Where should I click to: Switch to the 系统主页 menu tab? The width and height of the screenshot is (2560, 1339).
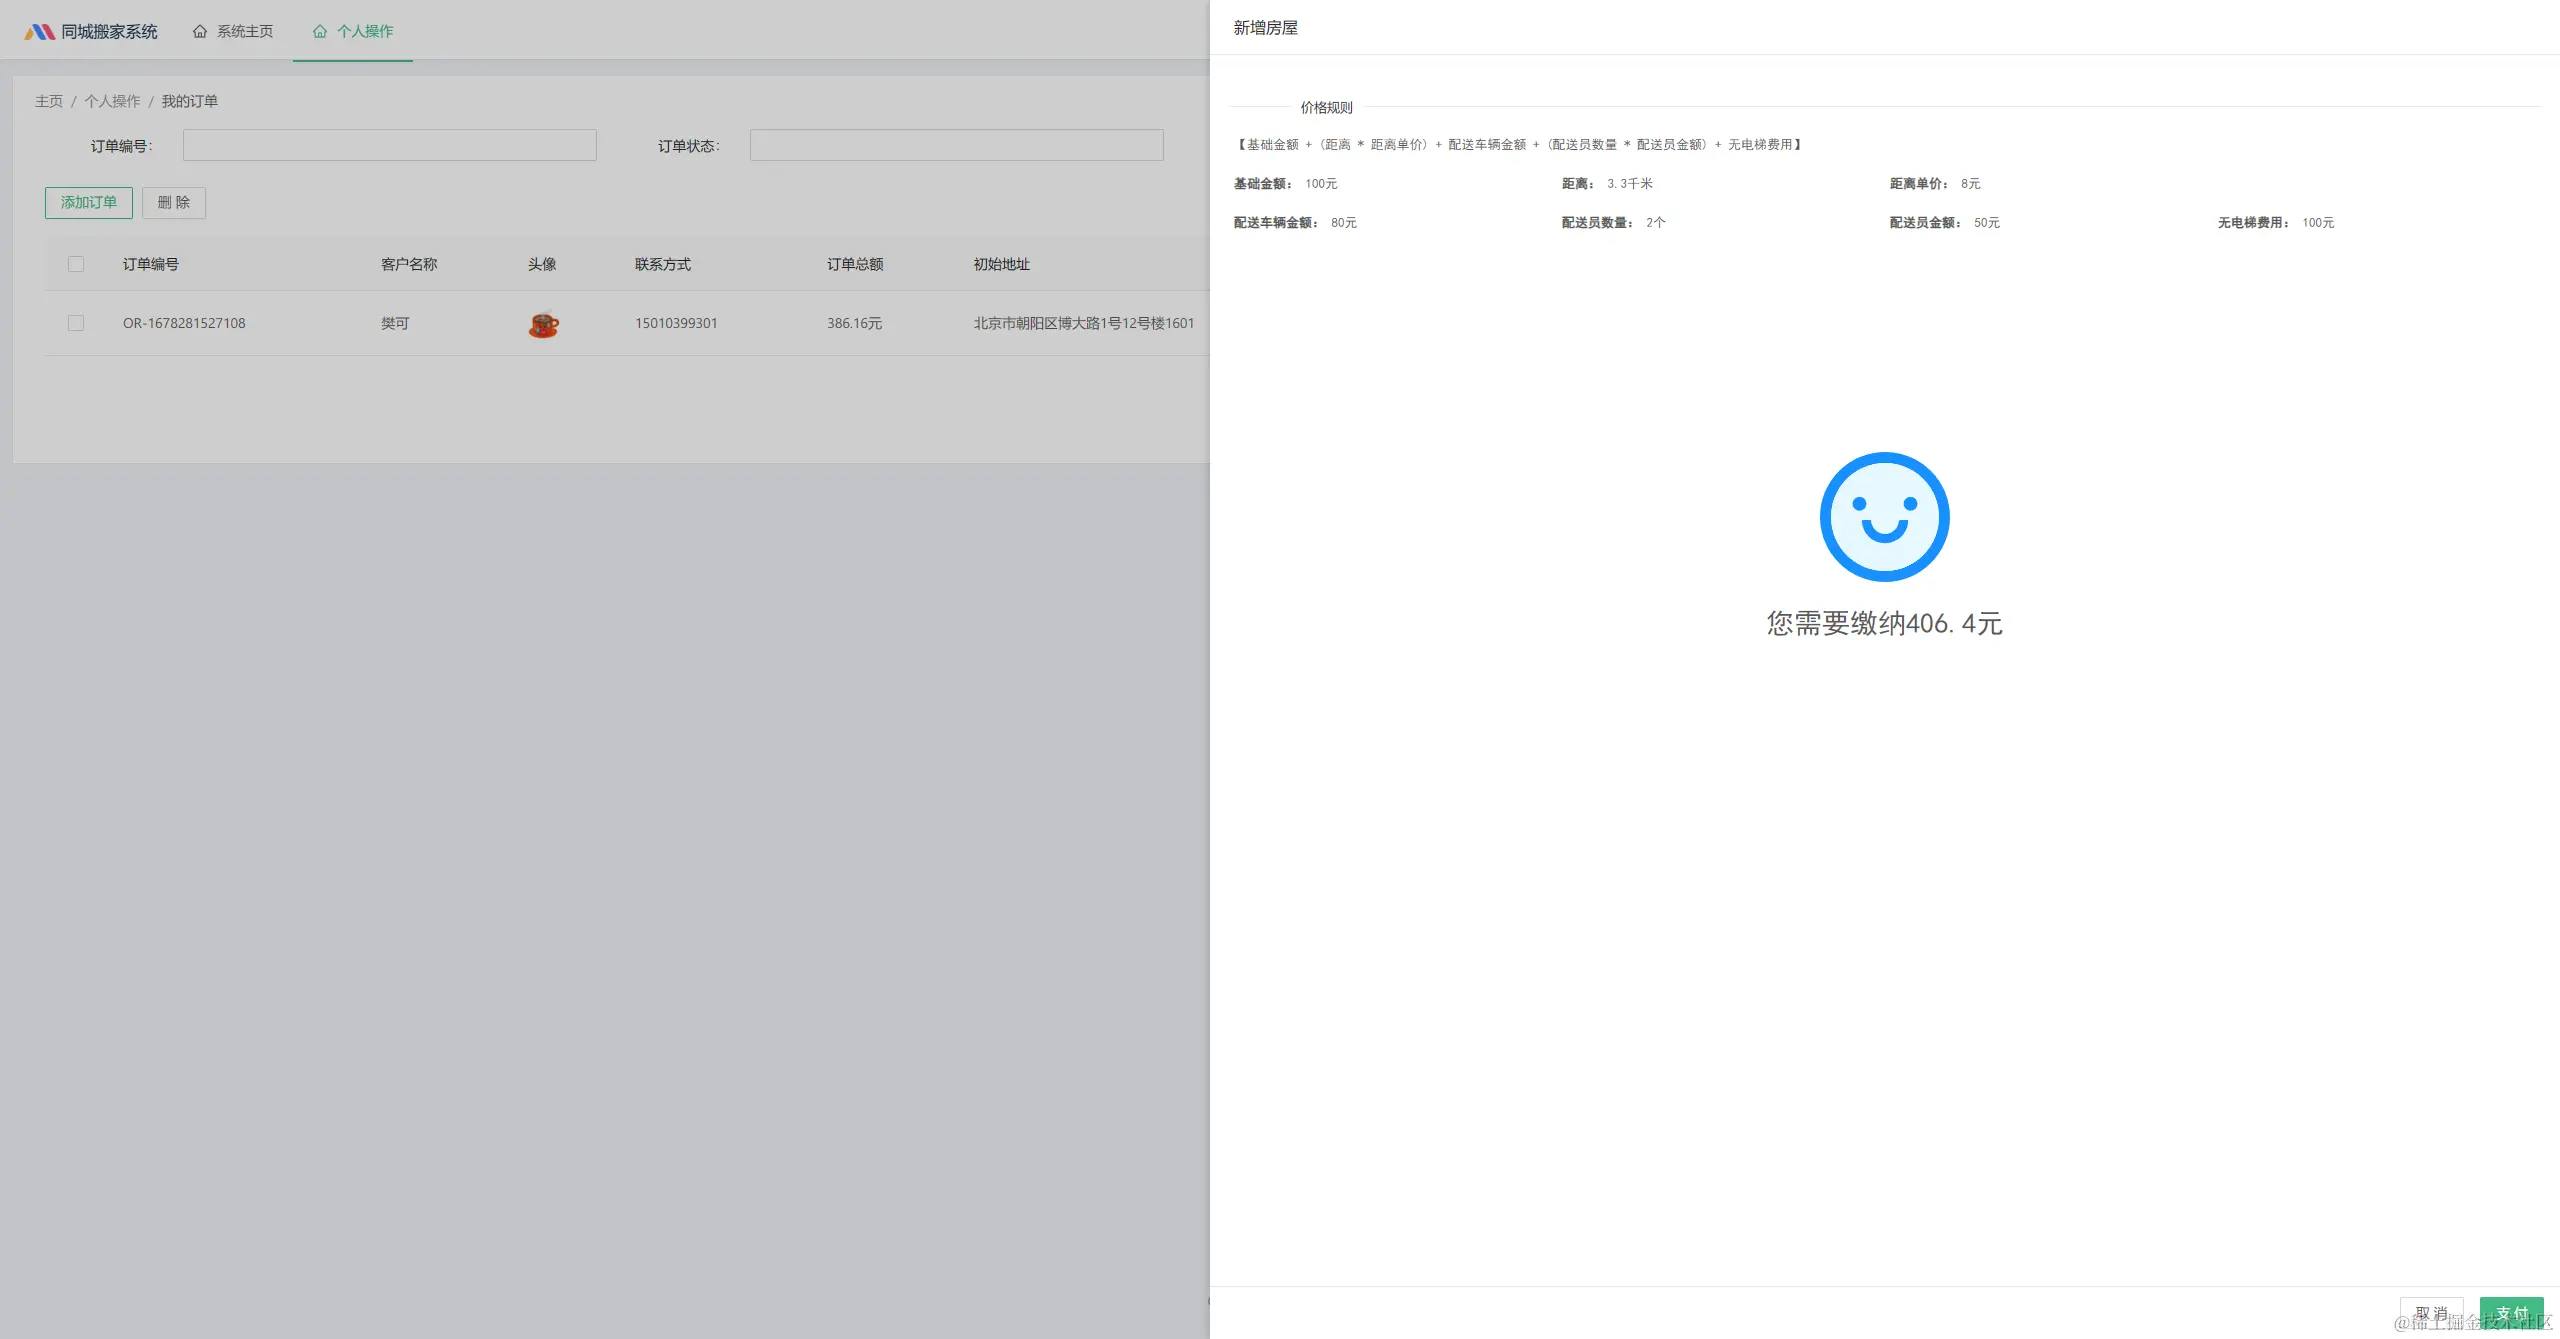(x=244, y=32)
